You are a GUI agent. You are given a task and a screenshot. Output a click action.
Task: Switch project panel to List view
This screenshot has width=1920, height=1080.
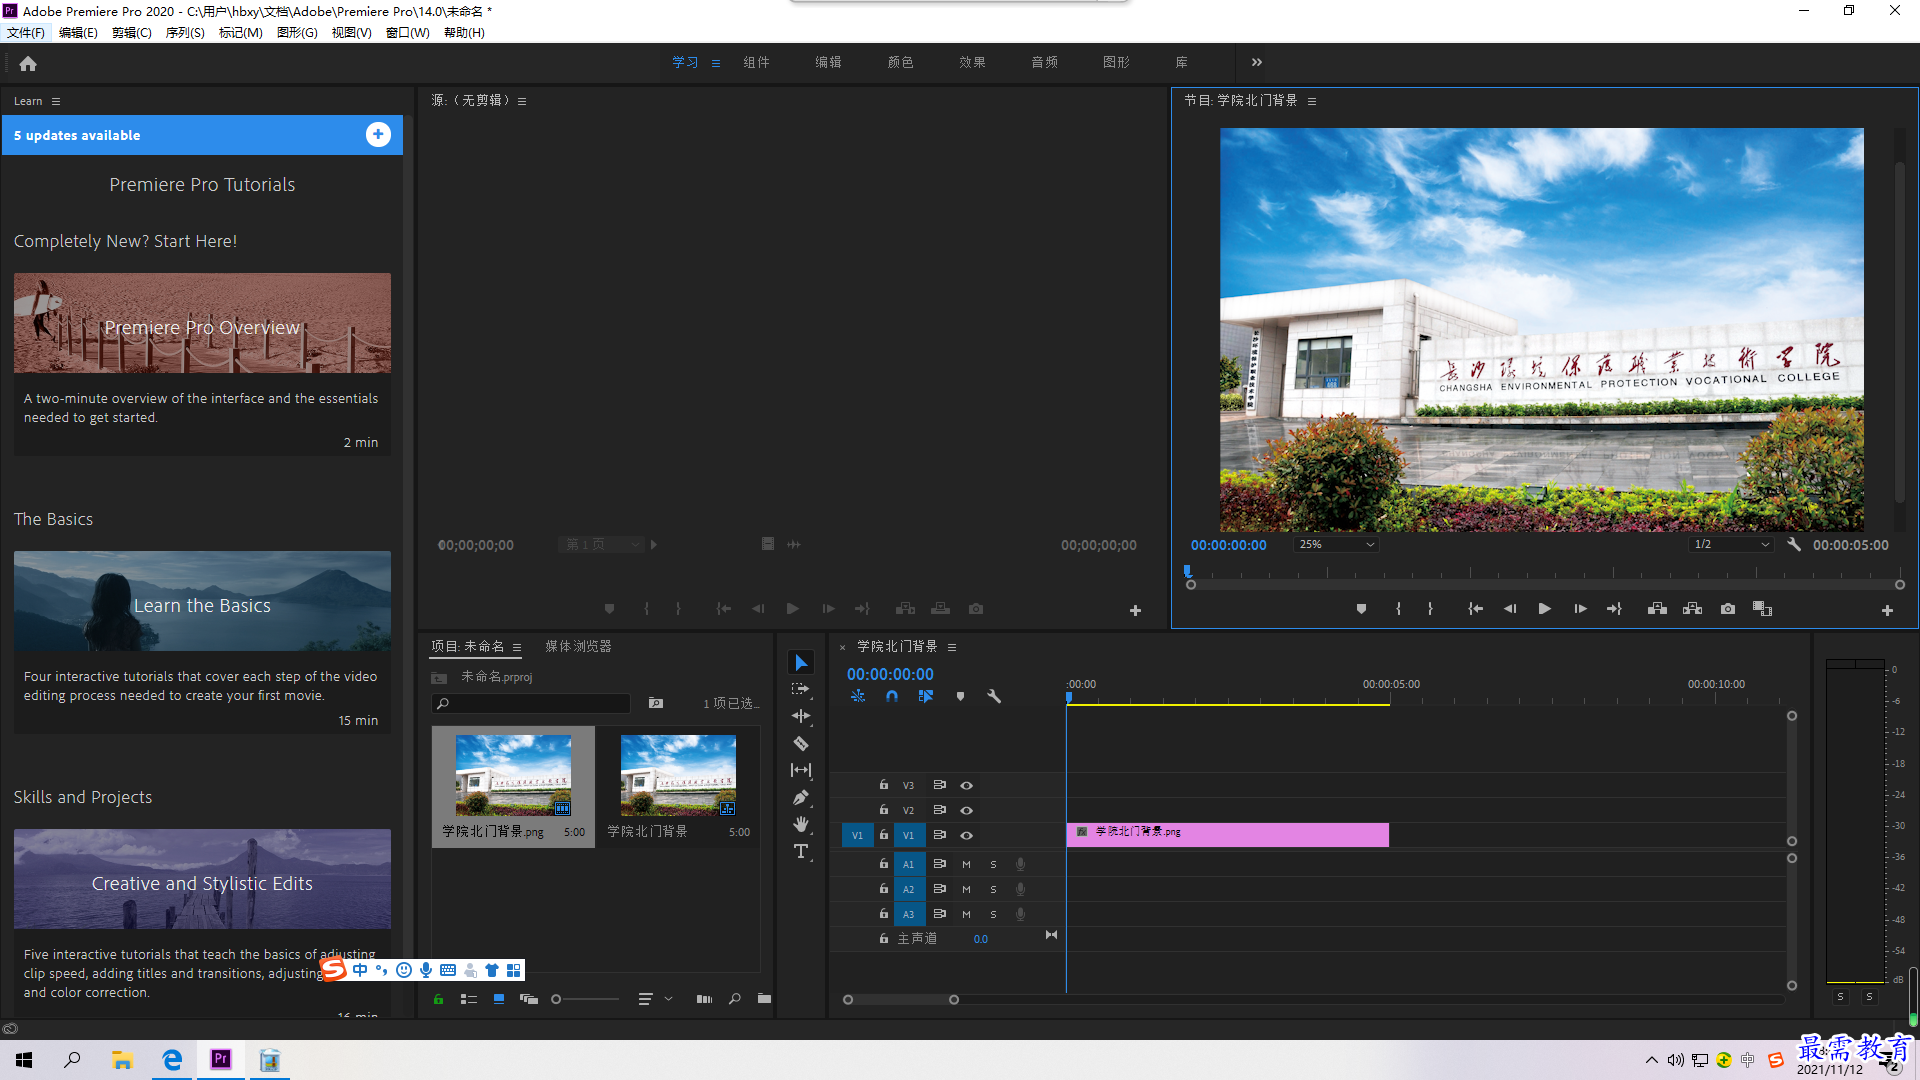468,999
